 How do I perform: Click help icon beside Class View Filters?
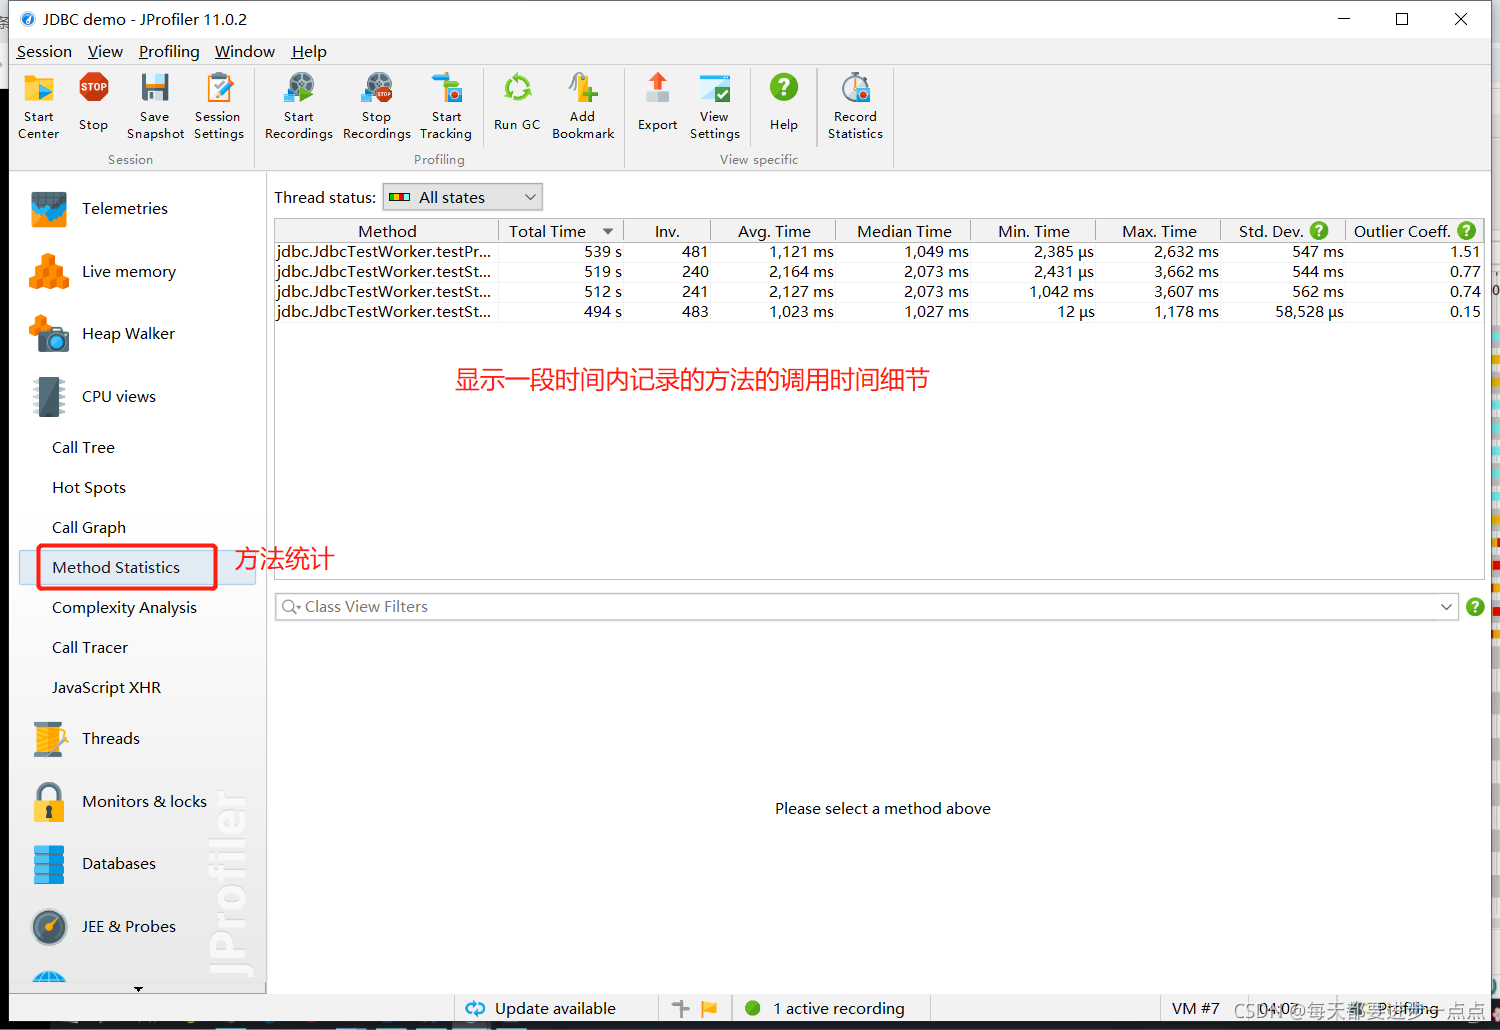coord(1475,607)
